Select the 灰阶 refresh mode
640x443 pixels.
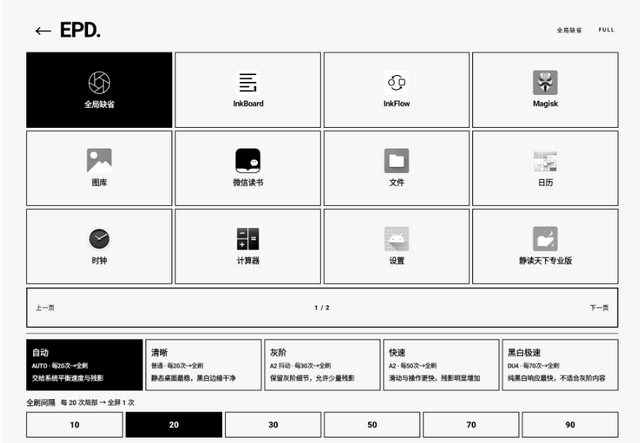pyautogui.click(x=322, y=365)
